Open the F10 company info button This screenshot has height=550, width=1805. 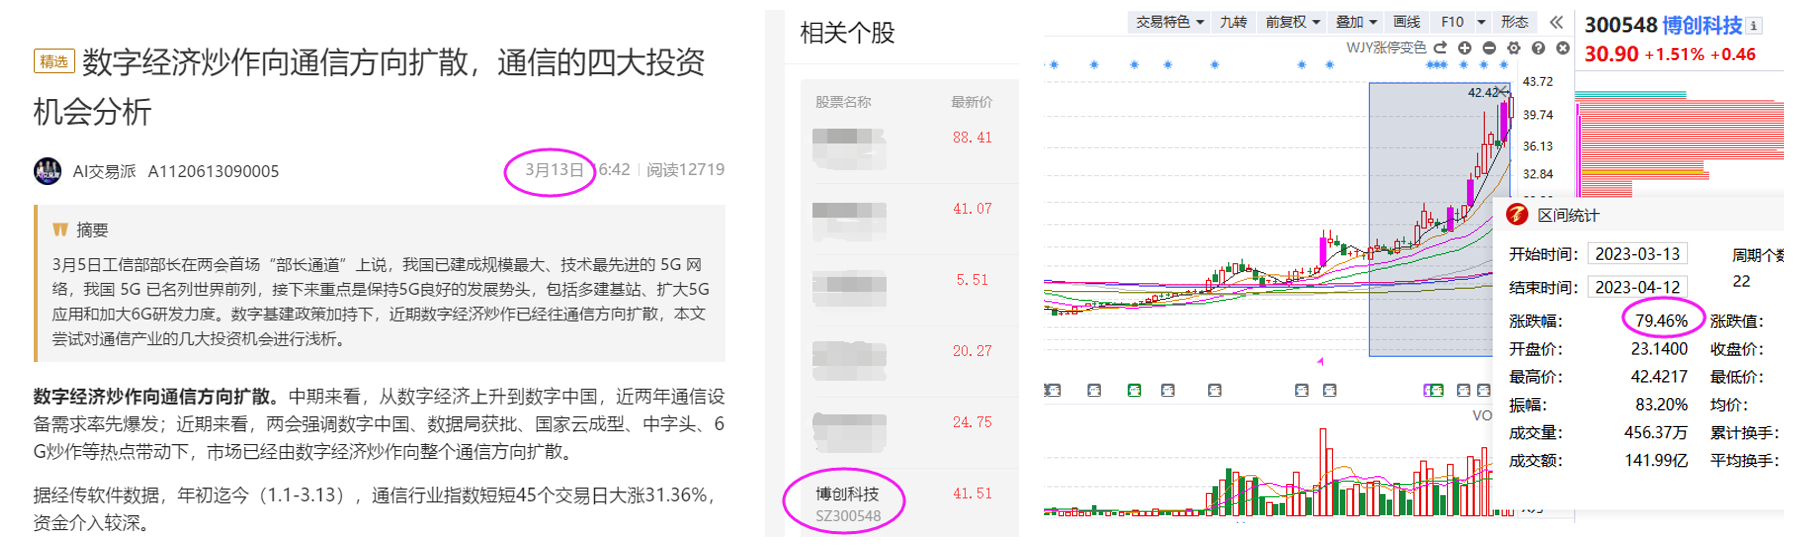click(1452, 22)
